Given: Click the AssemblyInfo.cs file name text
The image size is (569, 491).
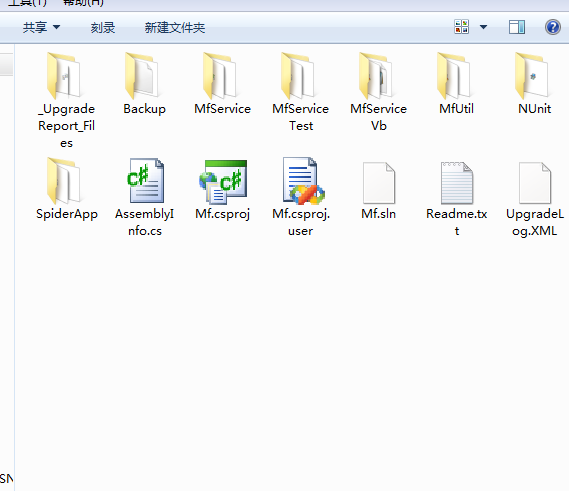Looking at the screenshot, I should coord(144,222).
